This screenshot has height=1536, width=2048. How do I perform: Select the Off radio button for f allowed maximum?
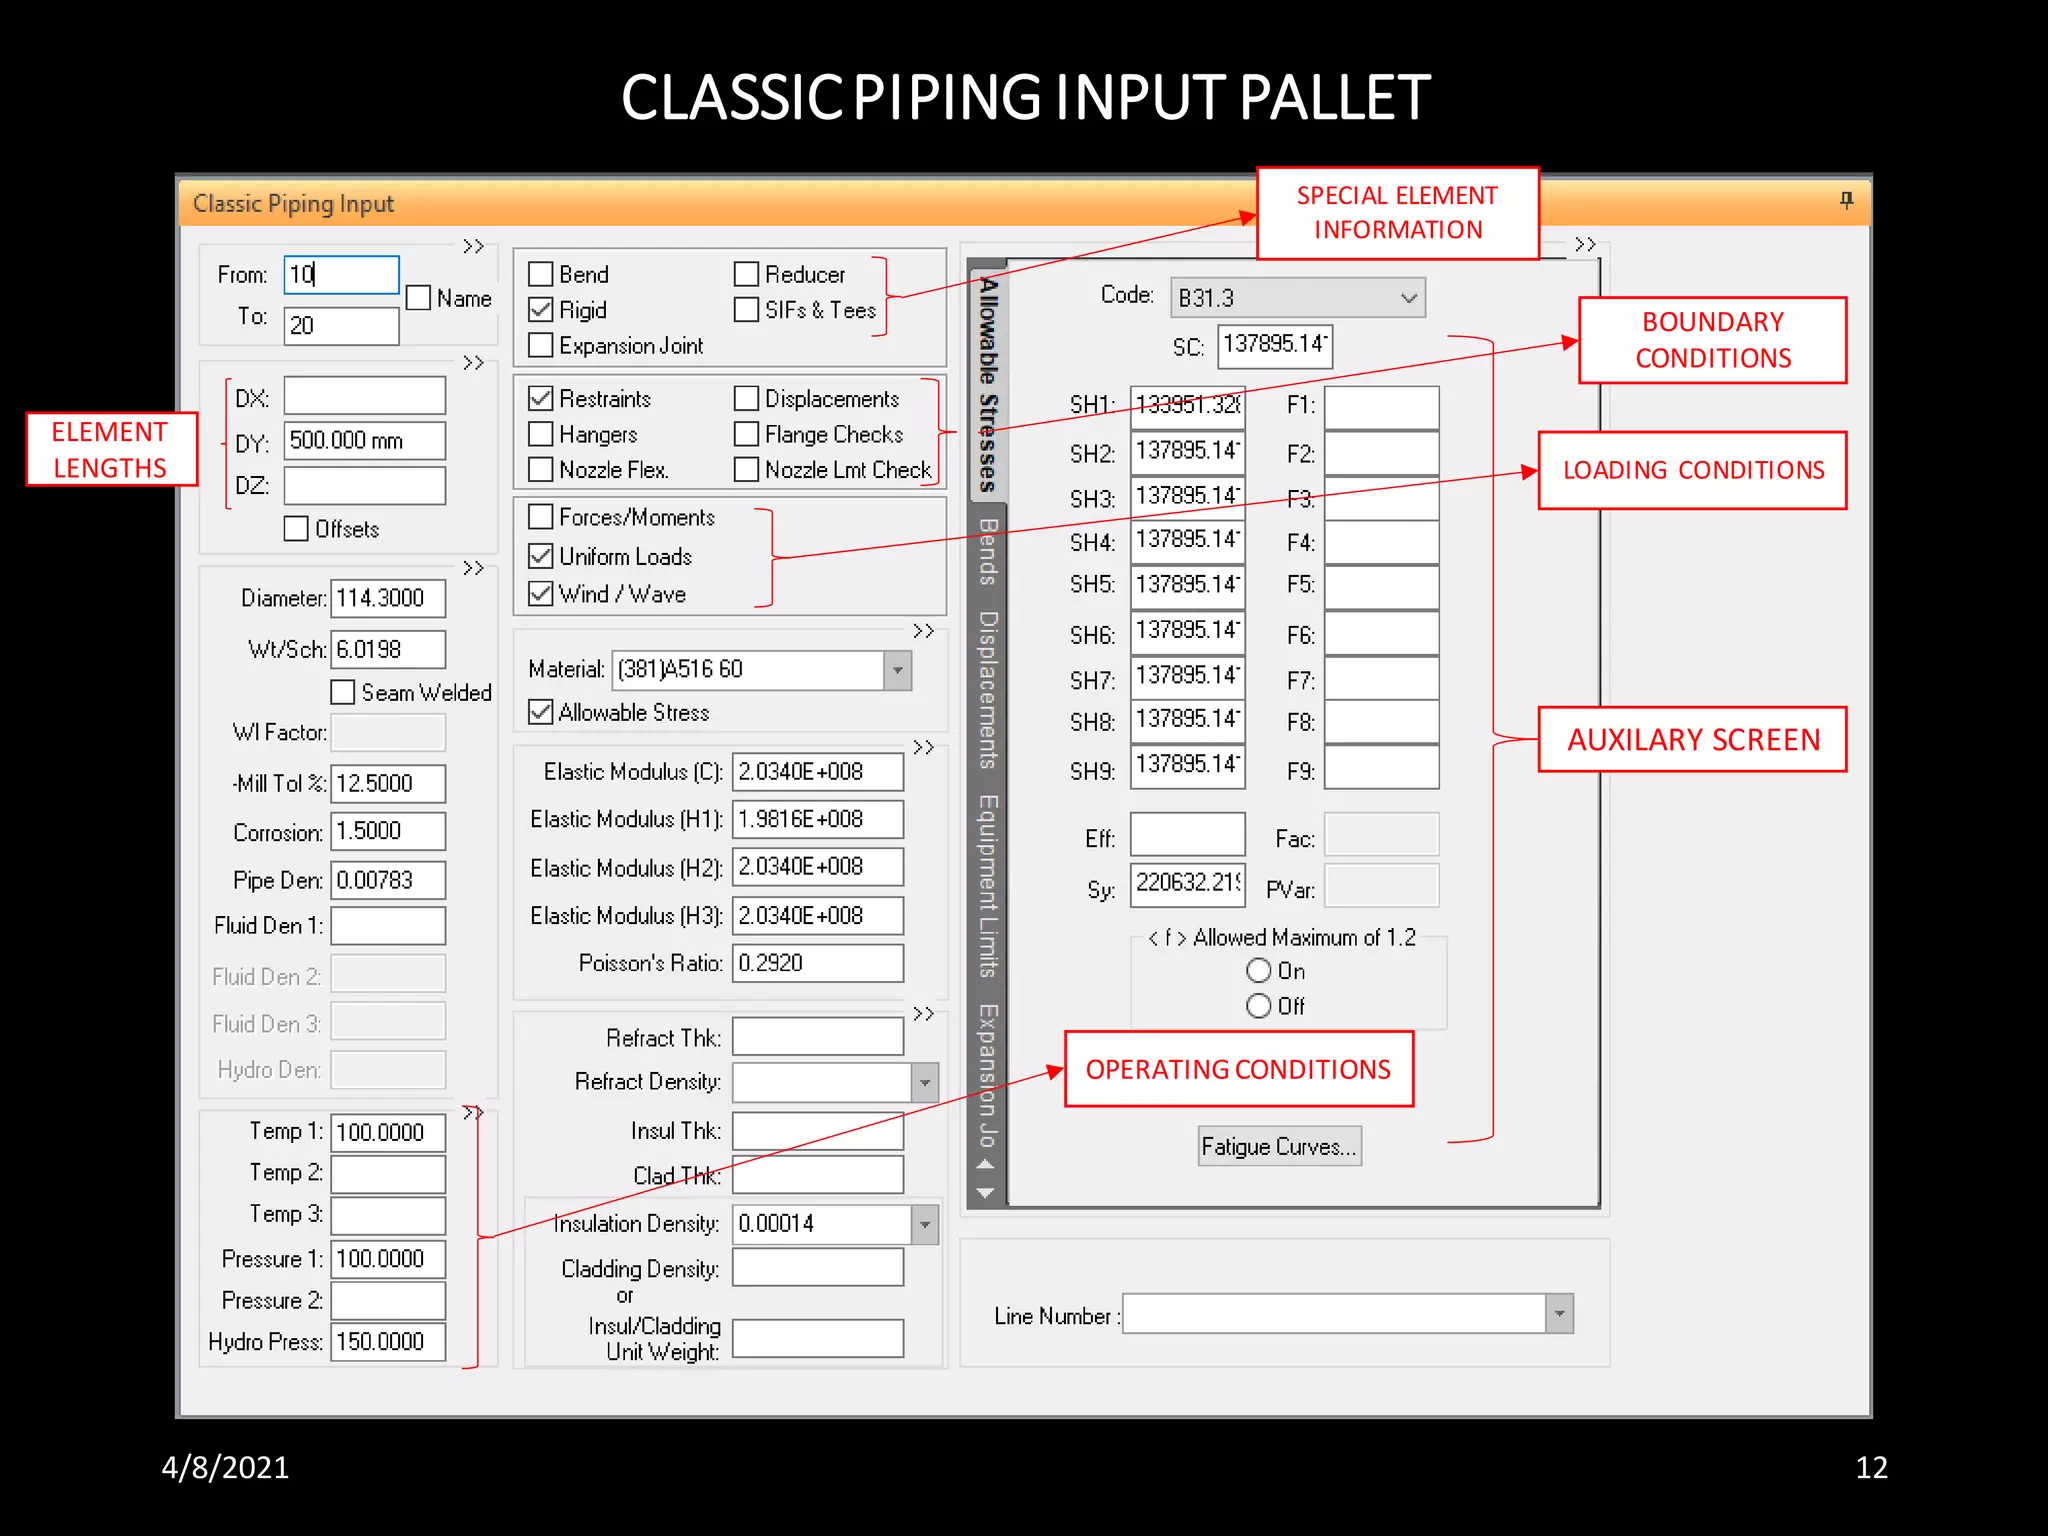coord(1258,1005)
